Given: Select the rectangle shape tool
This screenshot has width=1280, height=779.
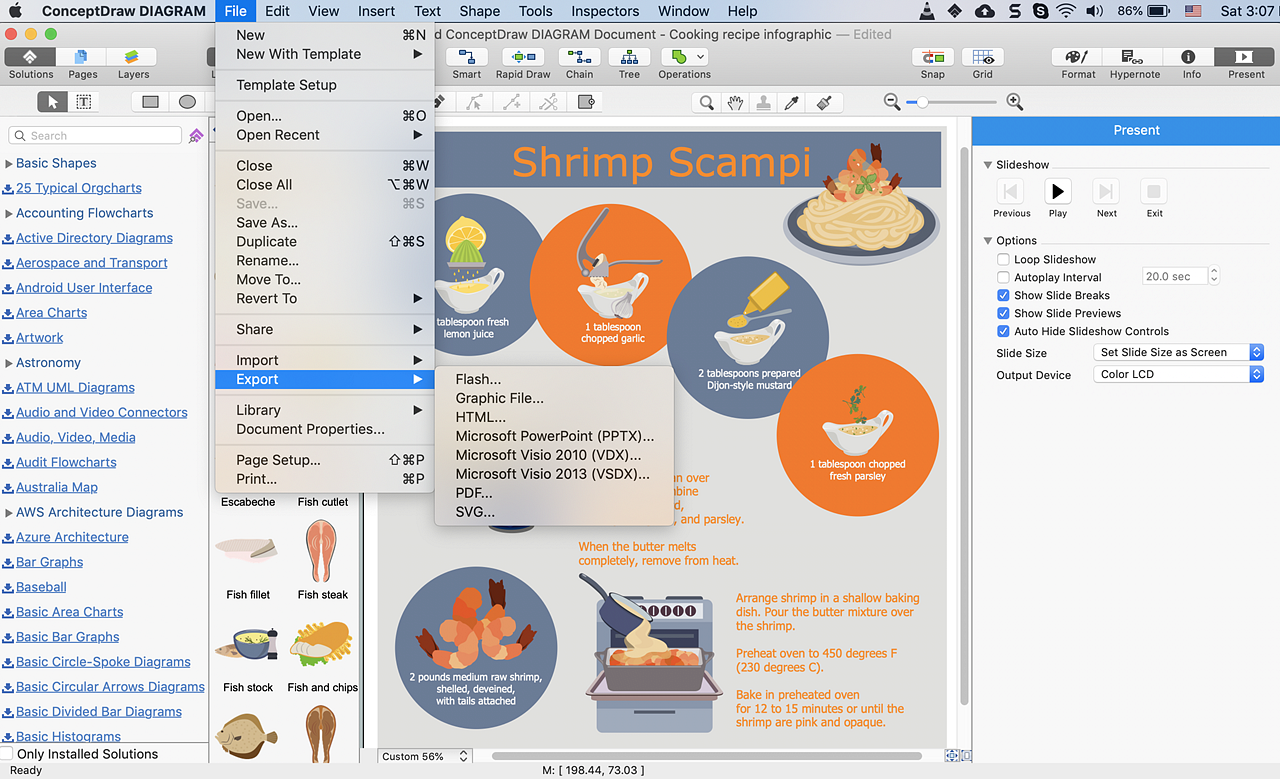Looking at the screenshot, I should 150,102.
